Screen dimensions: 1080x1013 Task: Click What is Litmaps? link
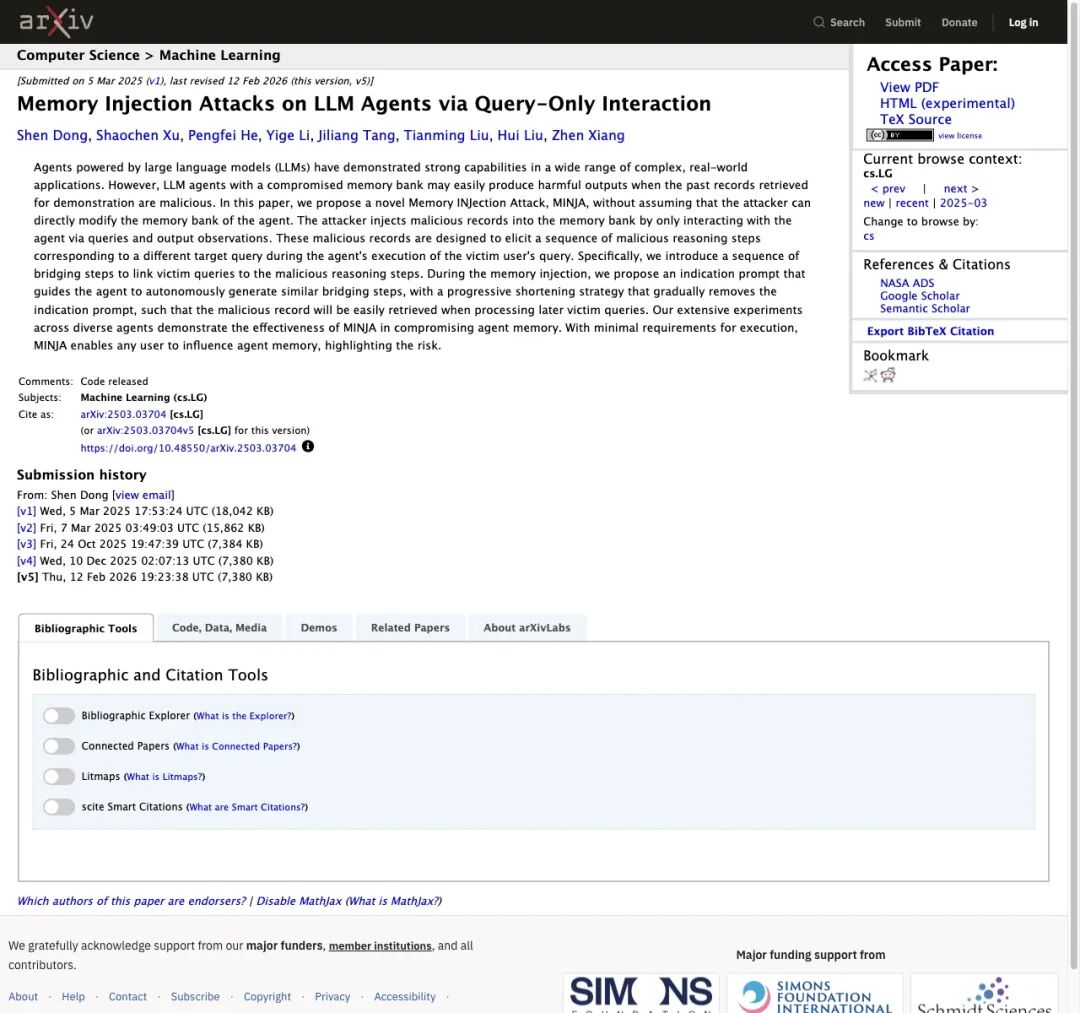tap(164, 777)
